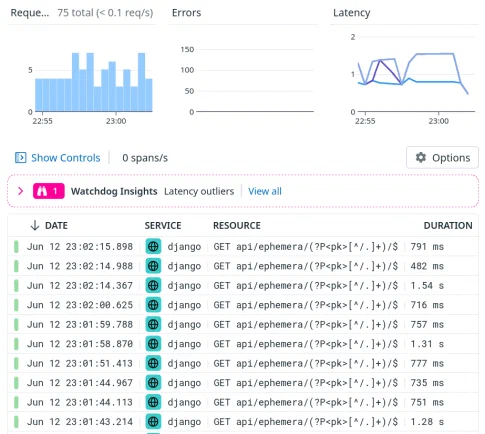Click the Latency chart title
The image size is (485, 434).
[352, 13]
